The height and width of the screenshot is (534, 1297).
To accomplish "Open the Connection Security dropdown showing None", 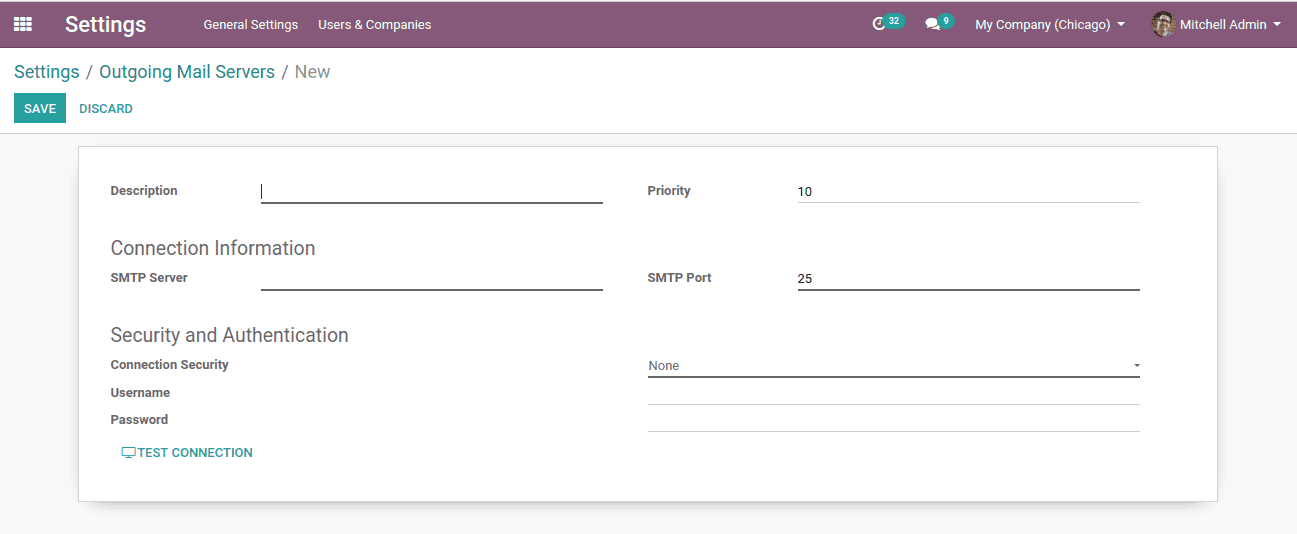I will 894,366.
